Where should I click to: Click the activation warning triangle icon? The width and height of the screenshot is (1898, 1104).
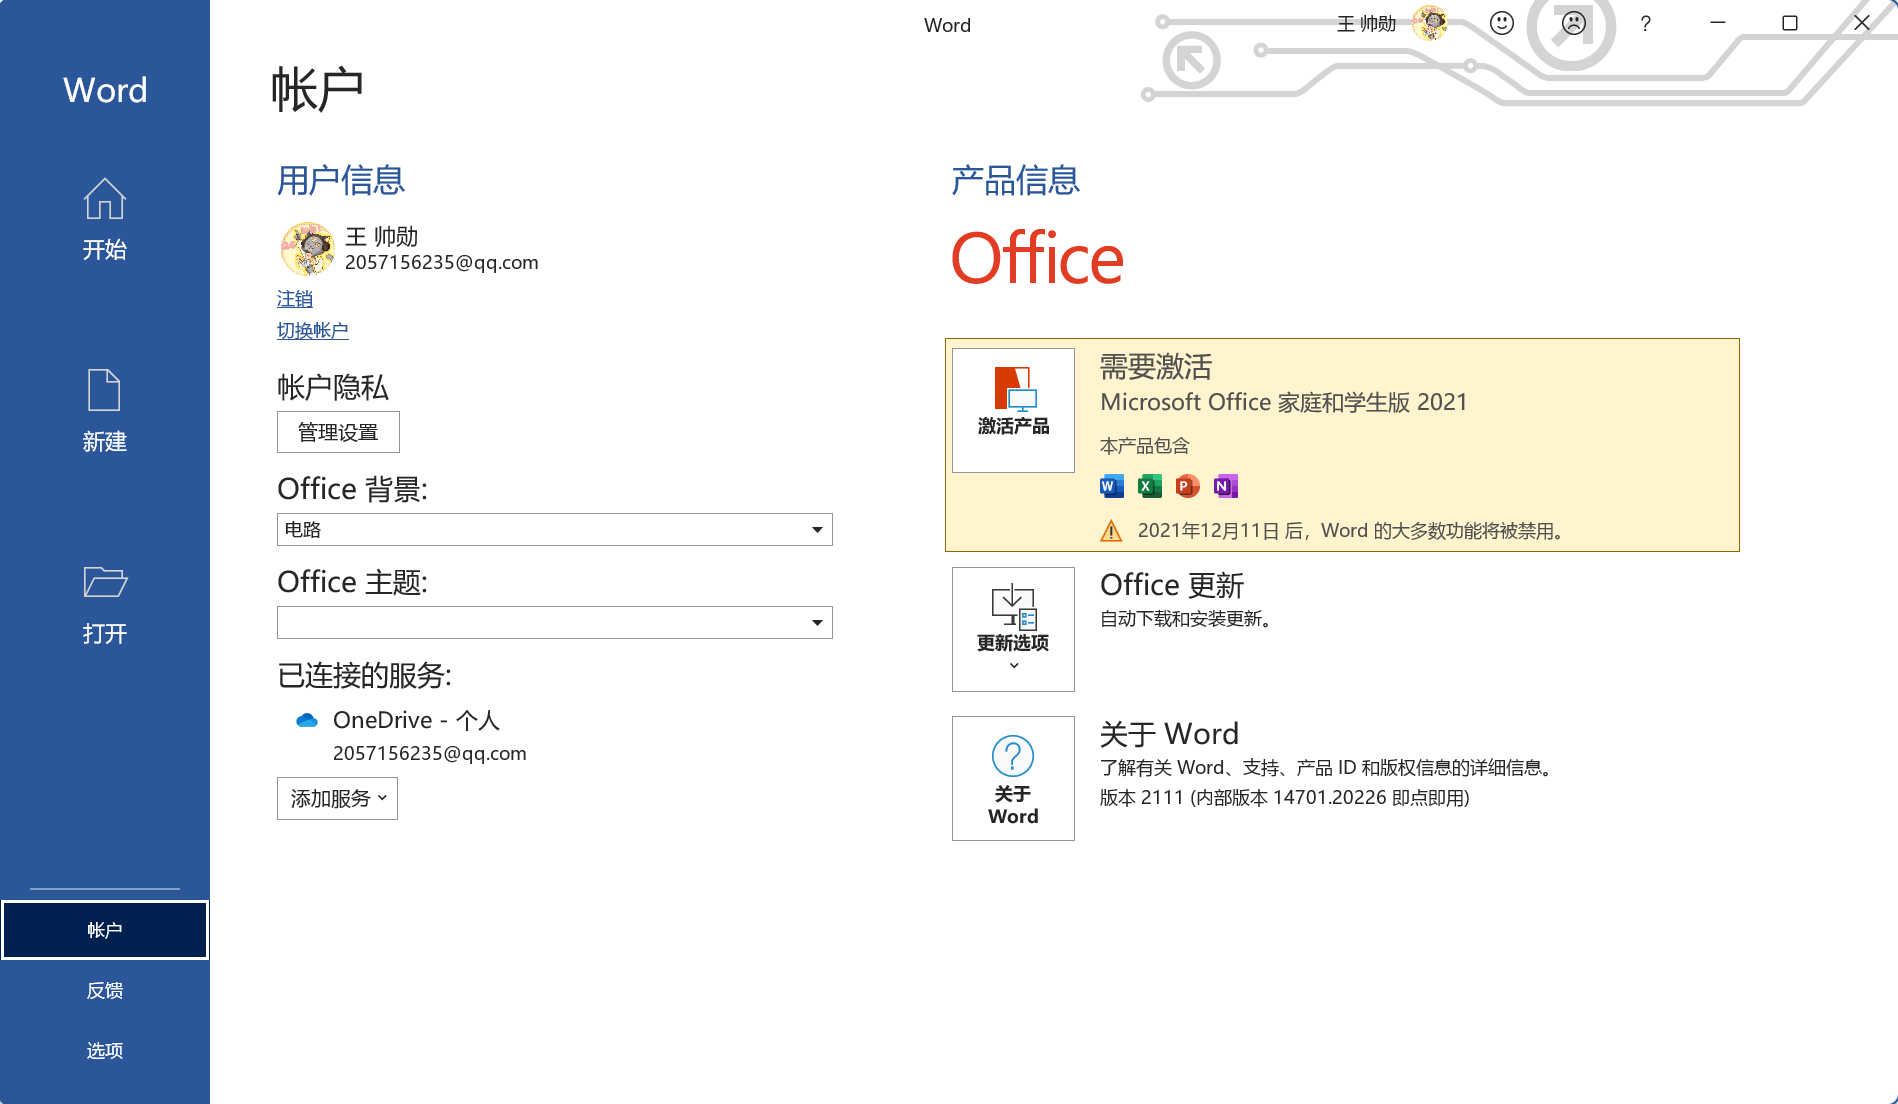1111,531
